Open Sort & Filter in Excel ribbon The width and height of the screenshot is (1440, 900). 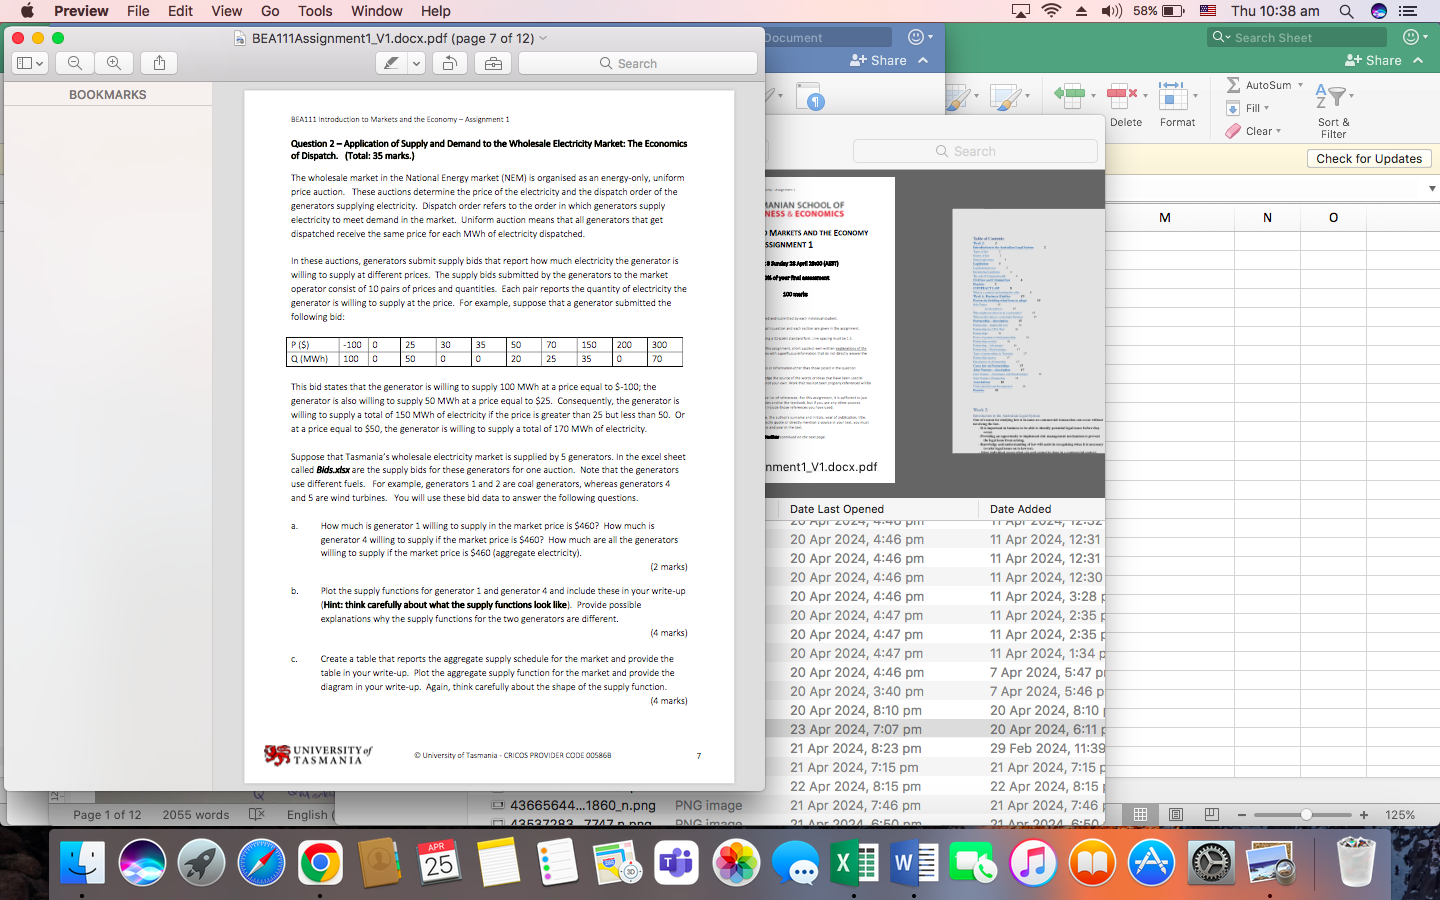point(1333,97)
